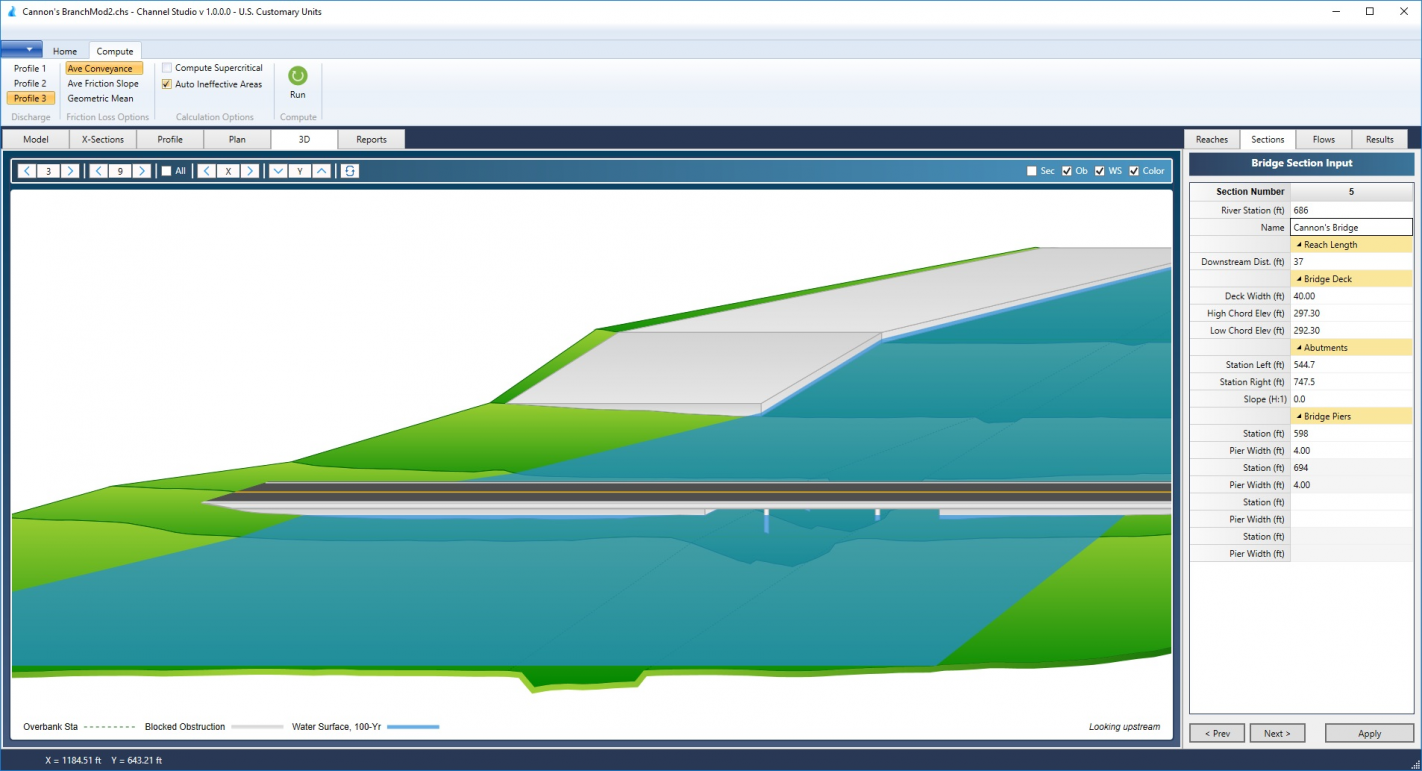Click the pier Station value 598

(1352, 433)
